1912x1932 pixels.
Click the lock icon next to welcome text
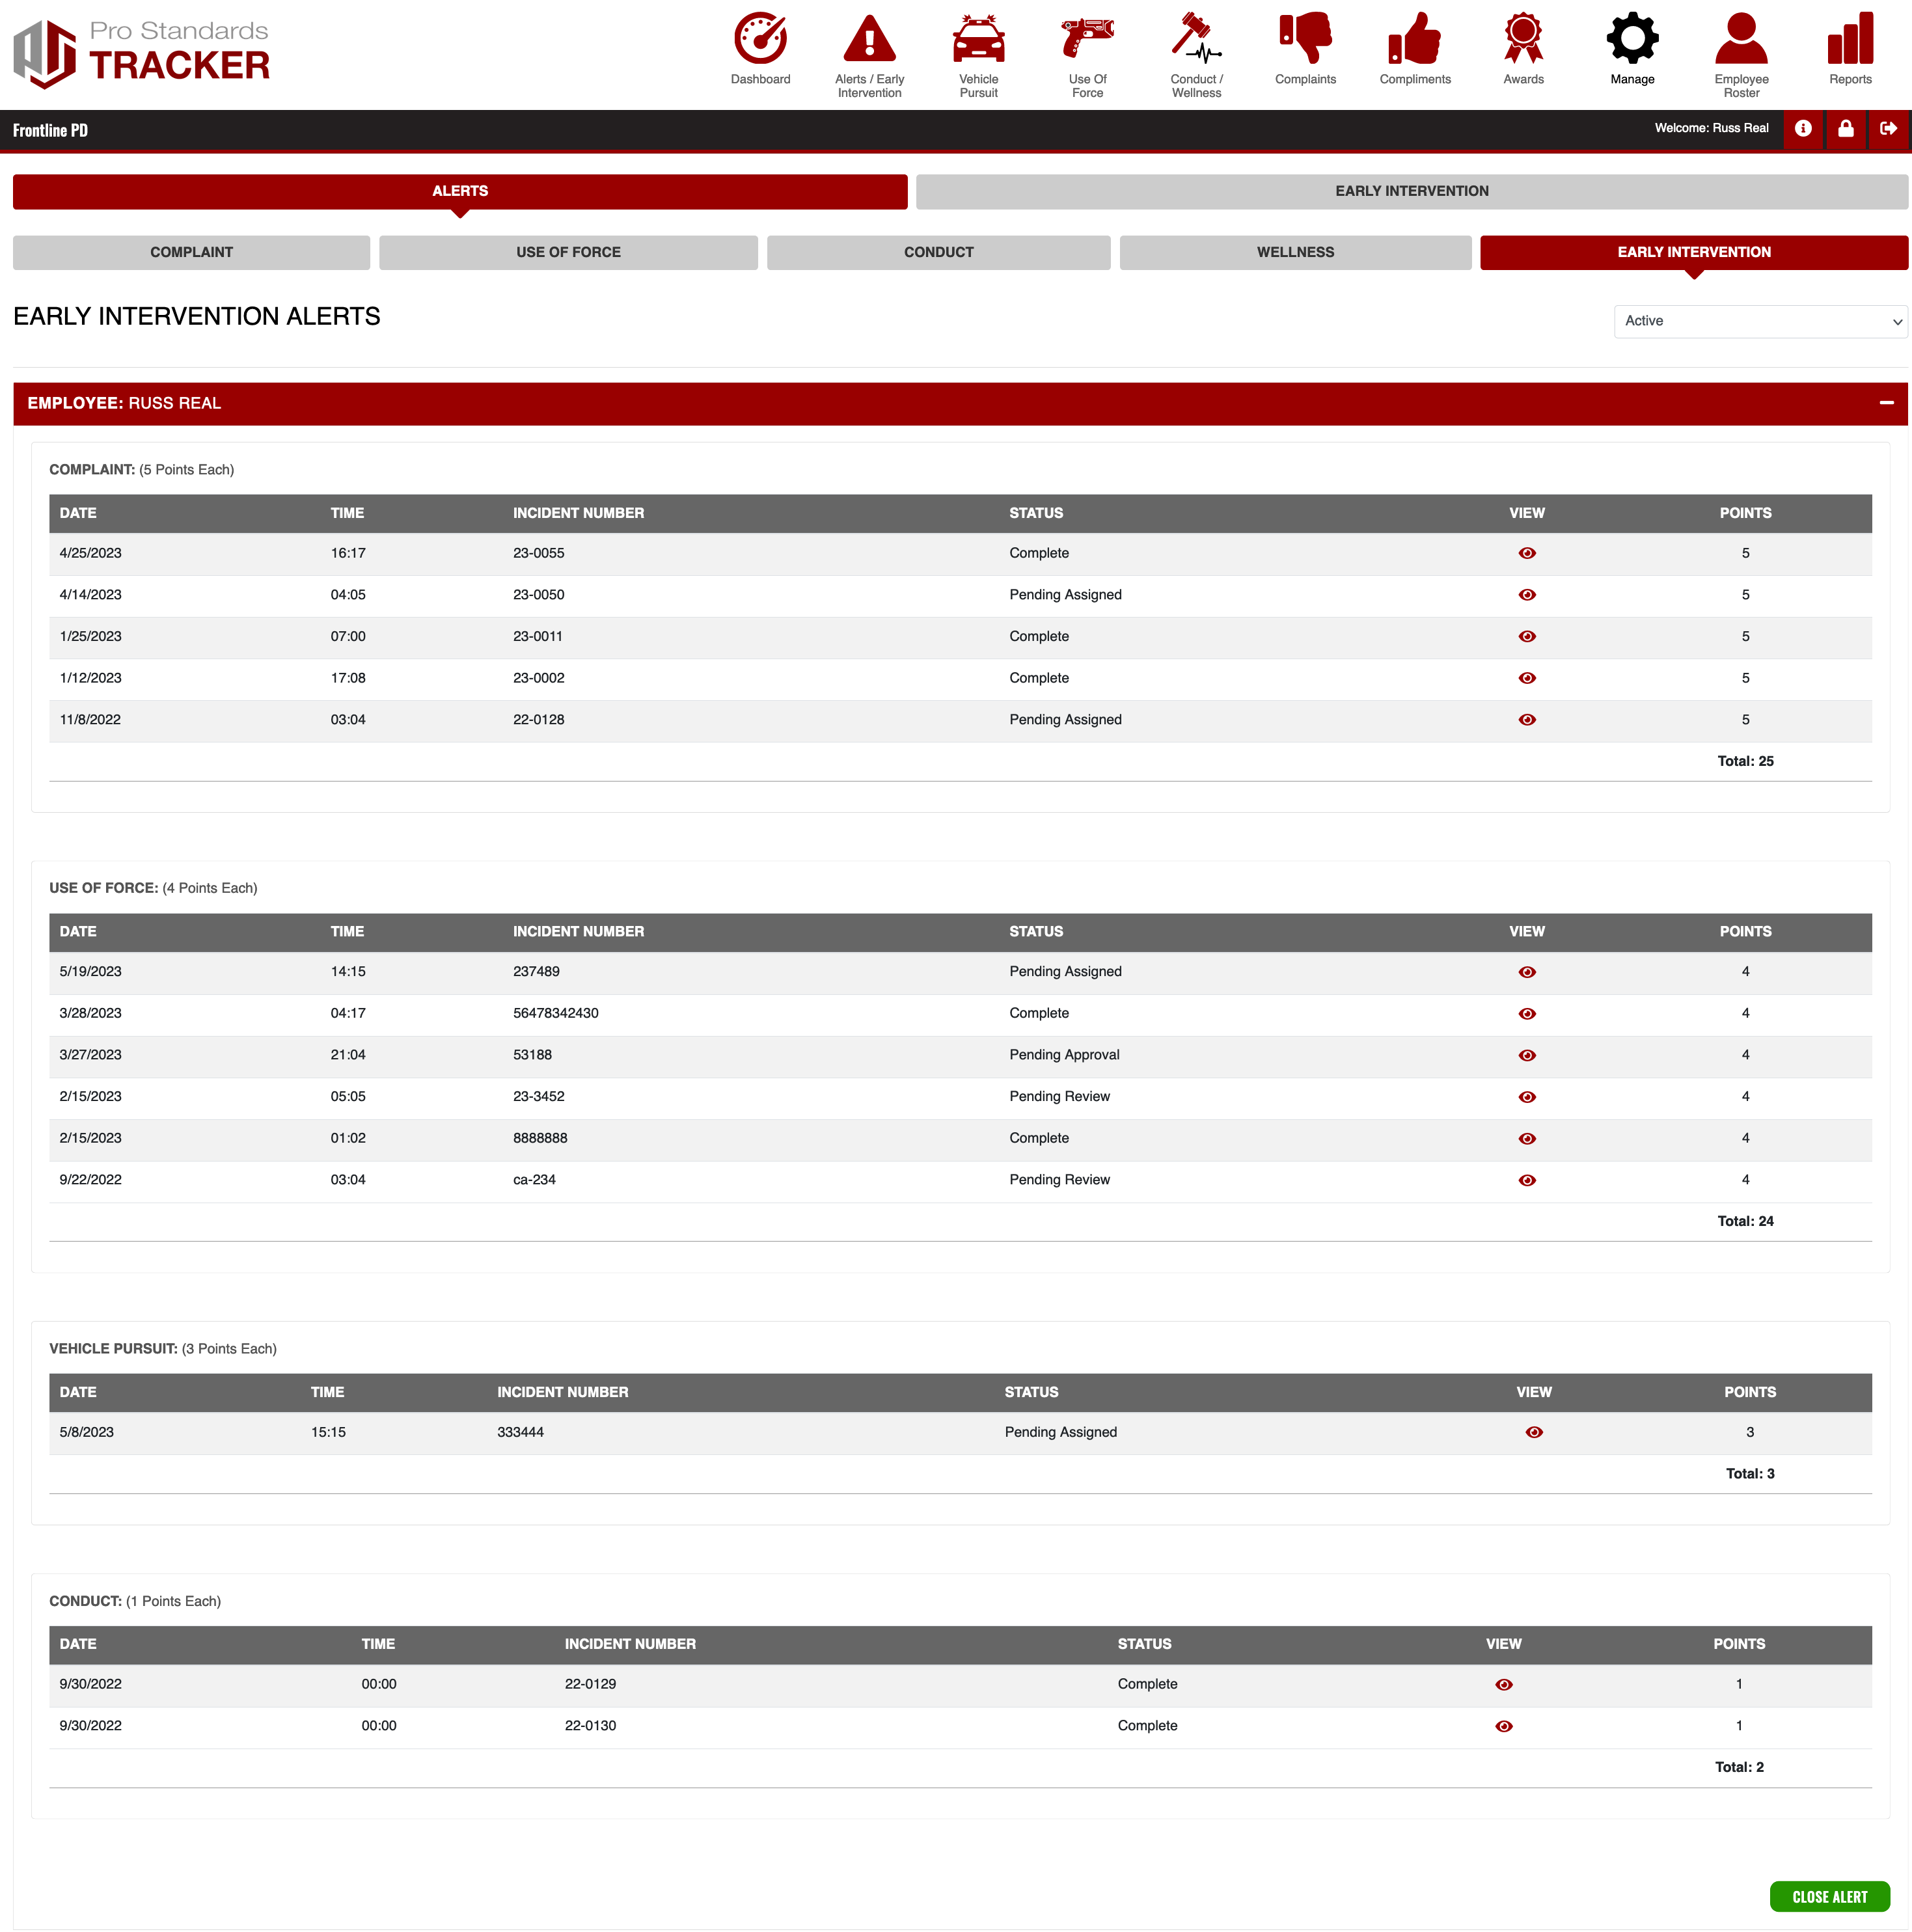point(1846,129)
